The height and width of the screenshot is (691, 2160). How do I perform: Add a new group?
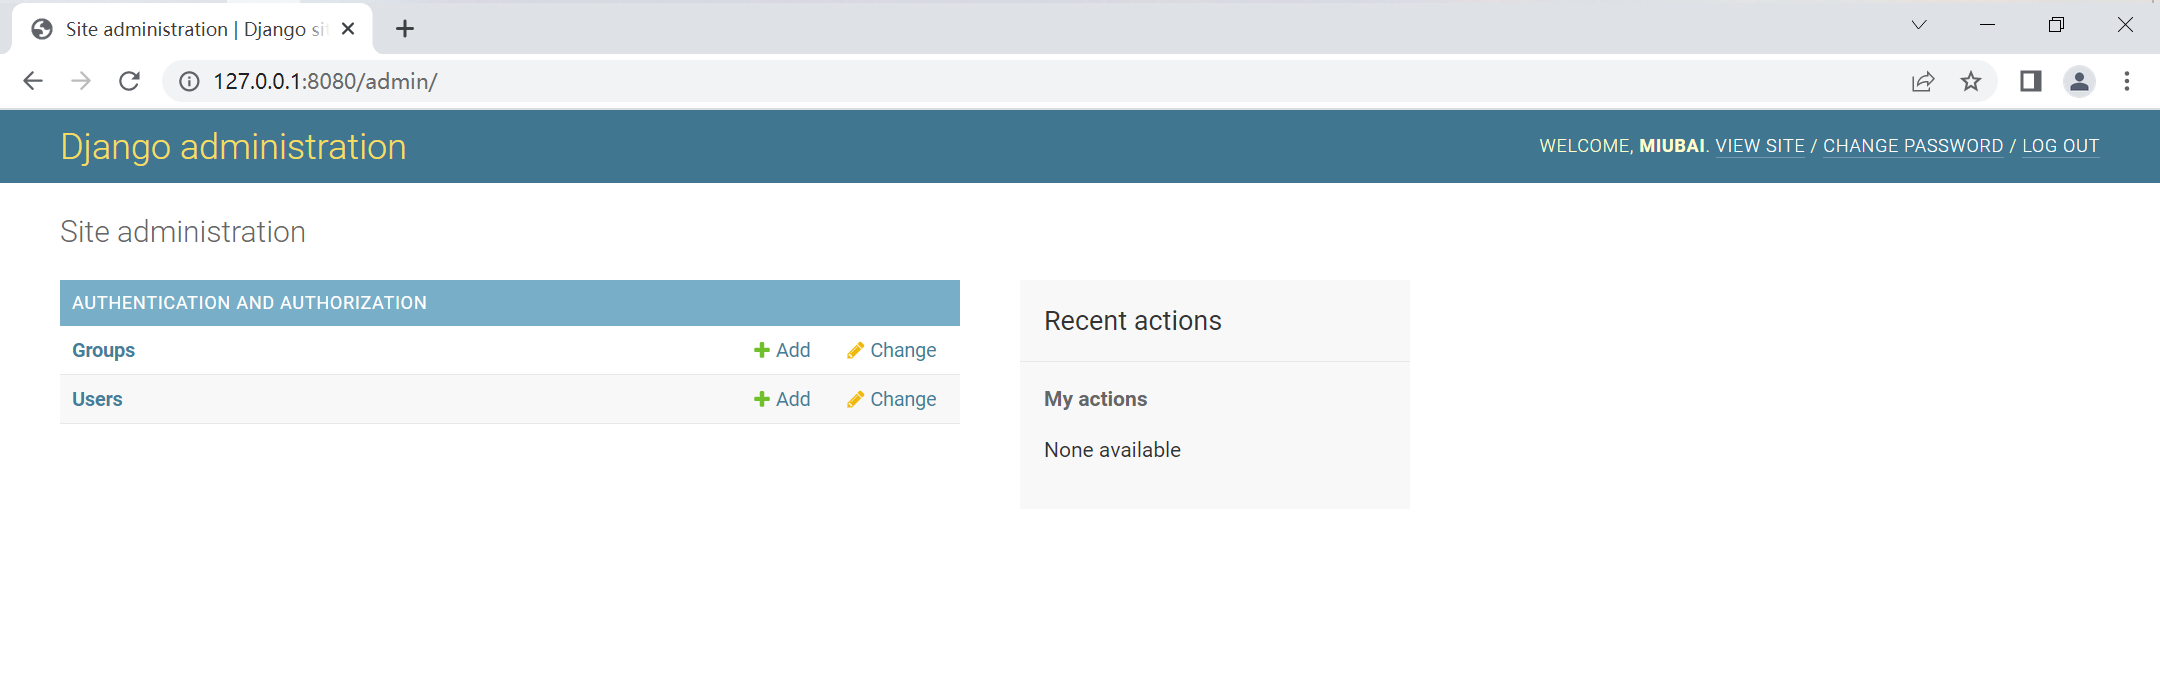[x=782, y=350]
